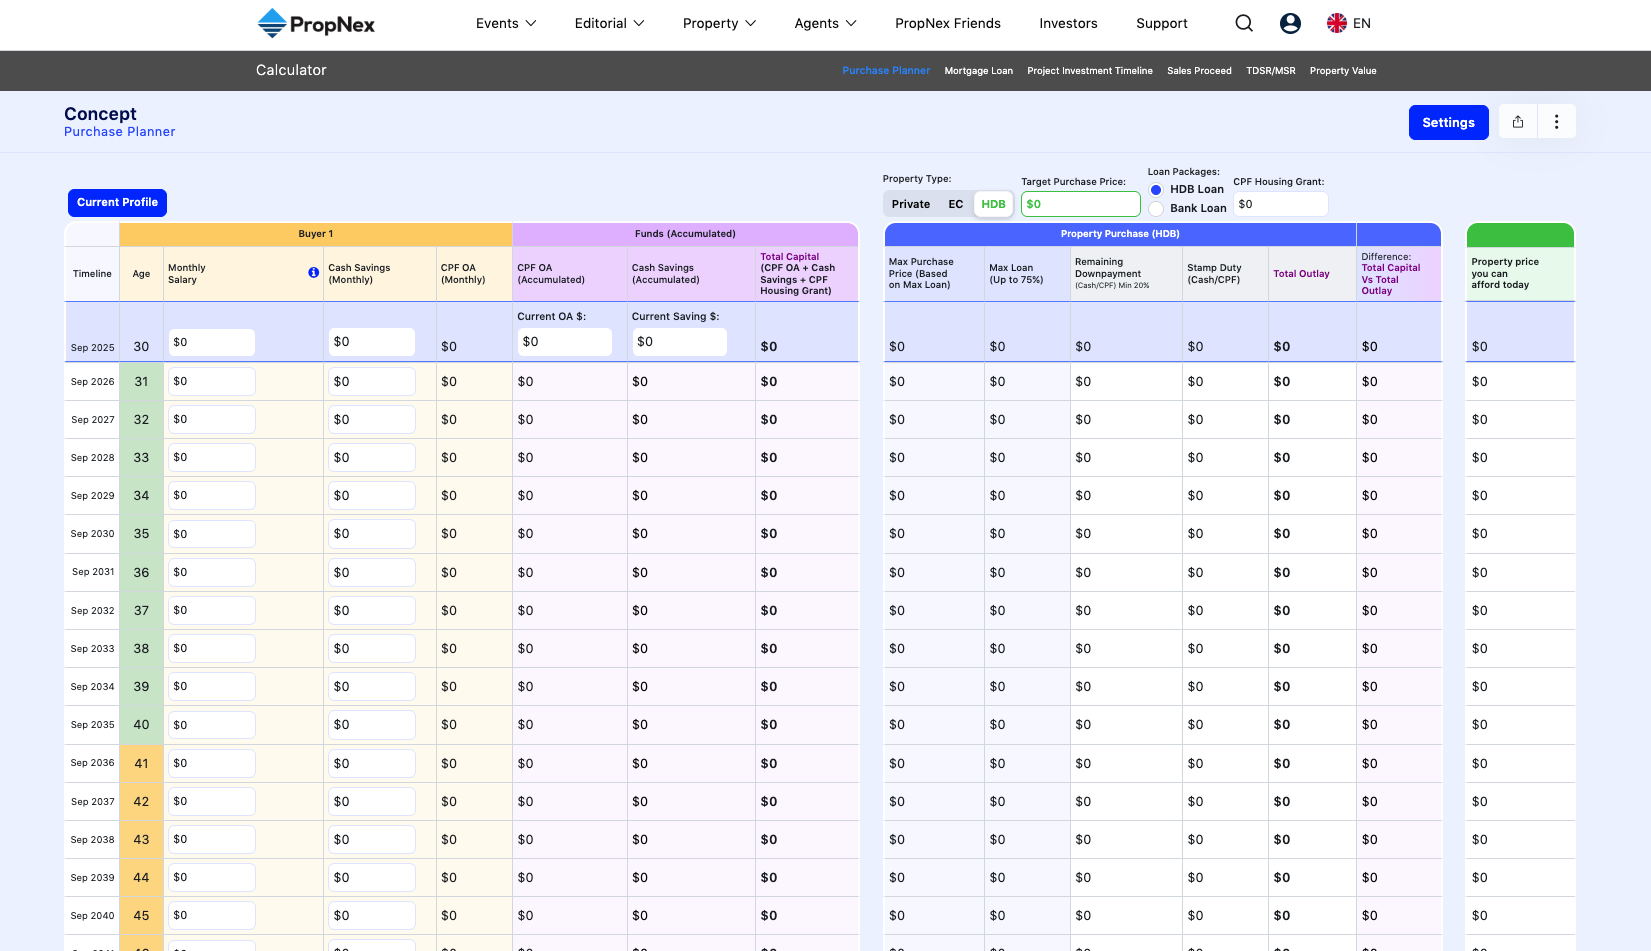Click the Target Purchase Price input
The height and width of the screenshot is (951, 1651).
pyautogui.click(x=1080, y=204)
